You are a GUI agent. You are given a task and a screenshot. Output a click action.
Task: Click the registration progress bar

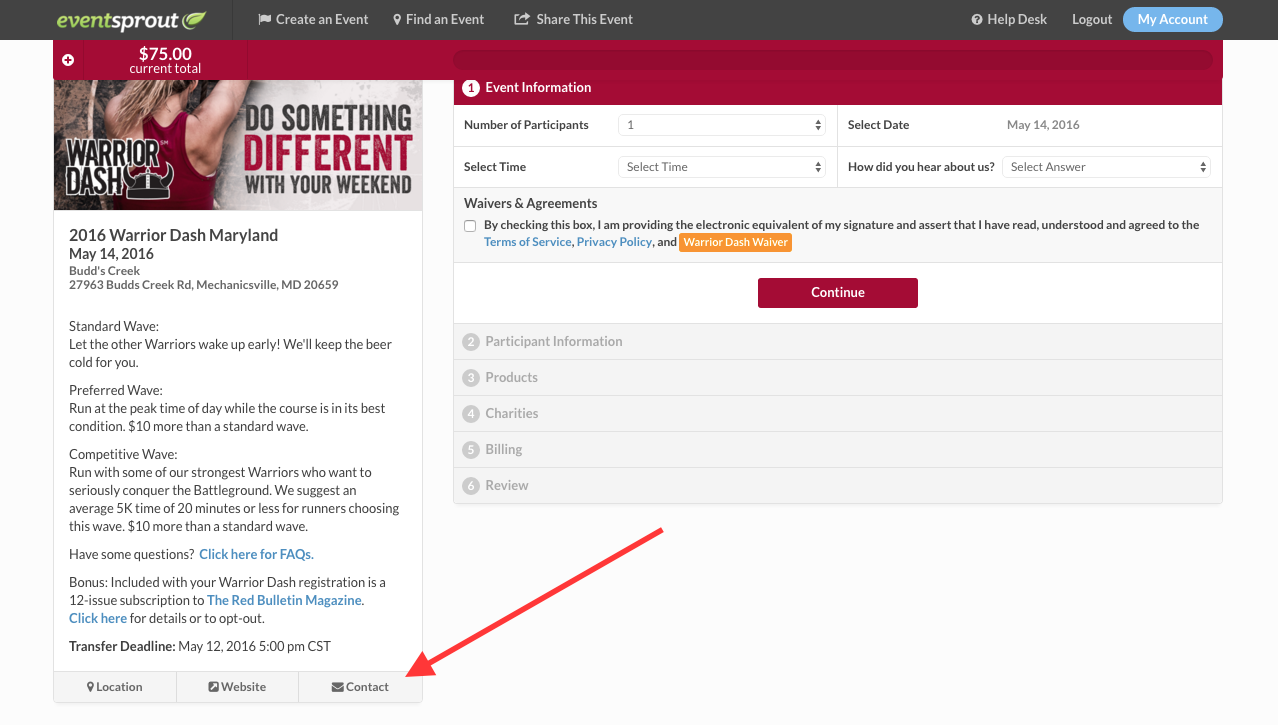833,60
